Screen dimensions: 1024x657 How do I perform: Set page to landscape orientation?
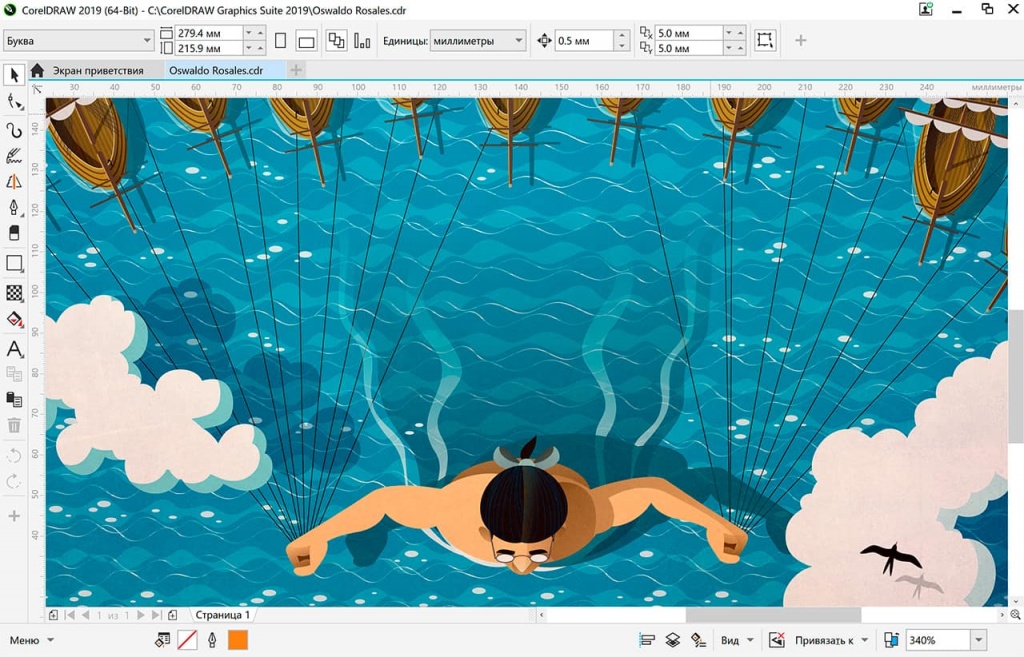(x=306, y=41)
